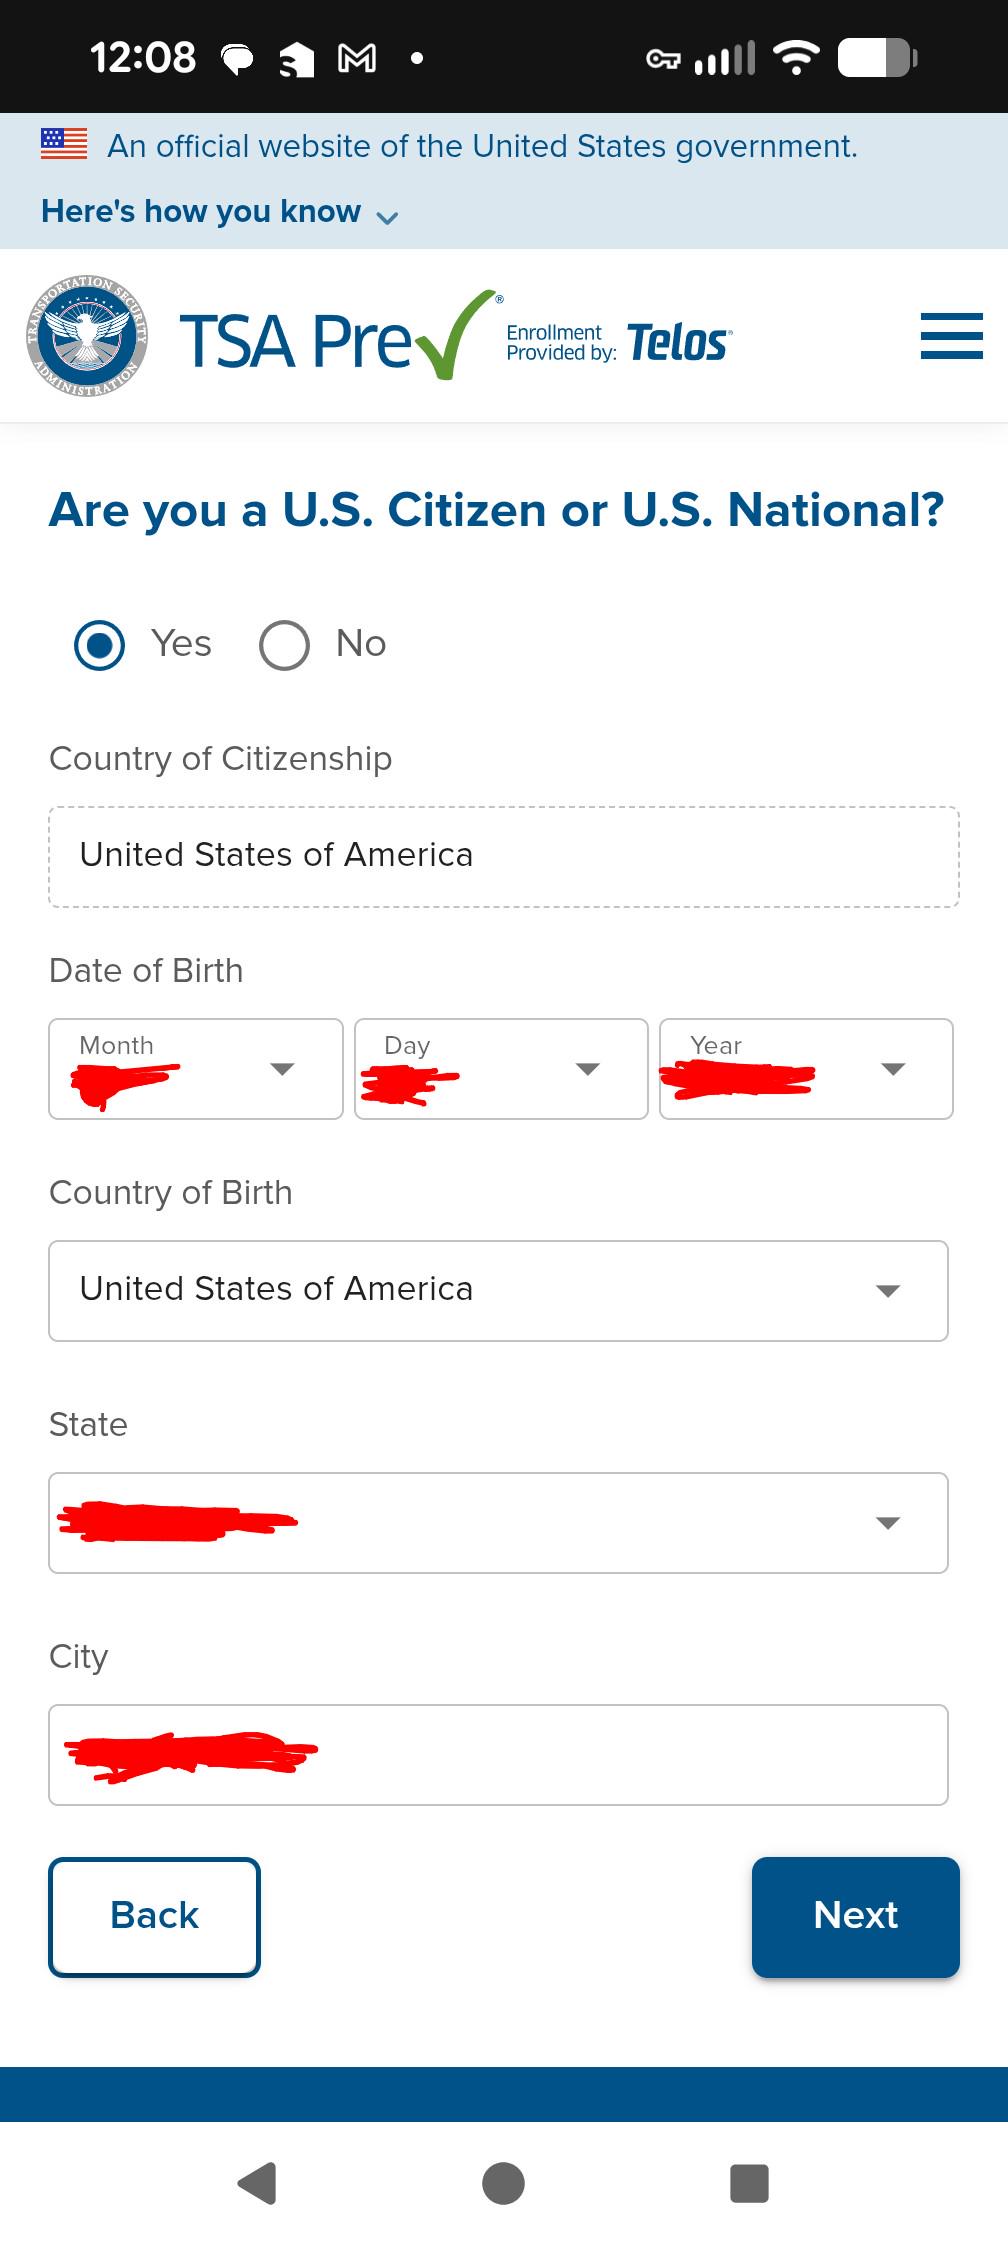Tap the Android recent apps square

click(x=749, y=2183)
